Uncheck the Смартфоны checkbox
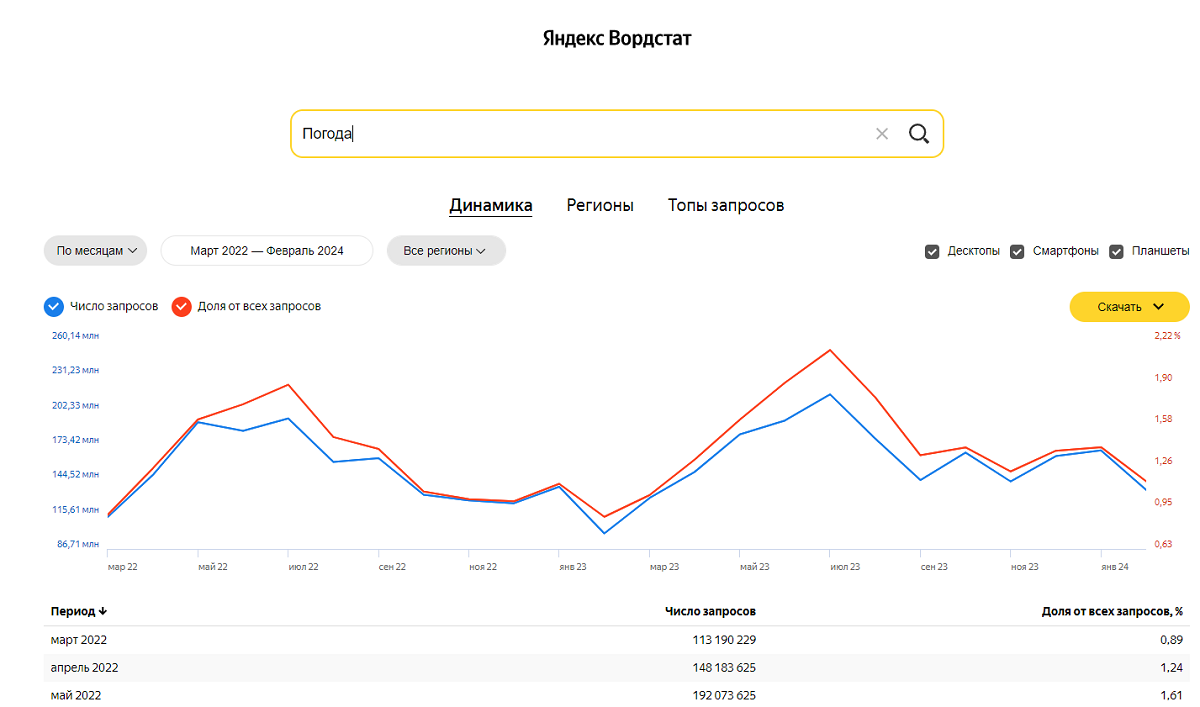The width and height of the screenshot is (1200, 707). point(1017,251)
